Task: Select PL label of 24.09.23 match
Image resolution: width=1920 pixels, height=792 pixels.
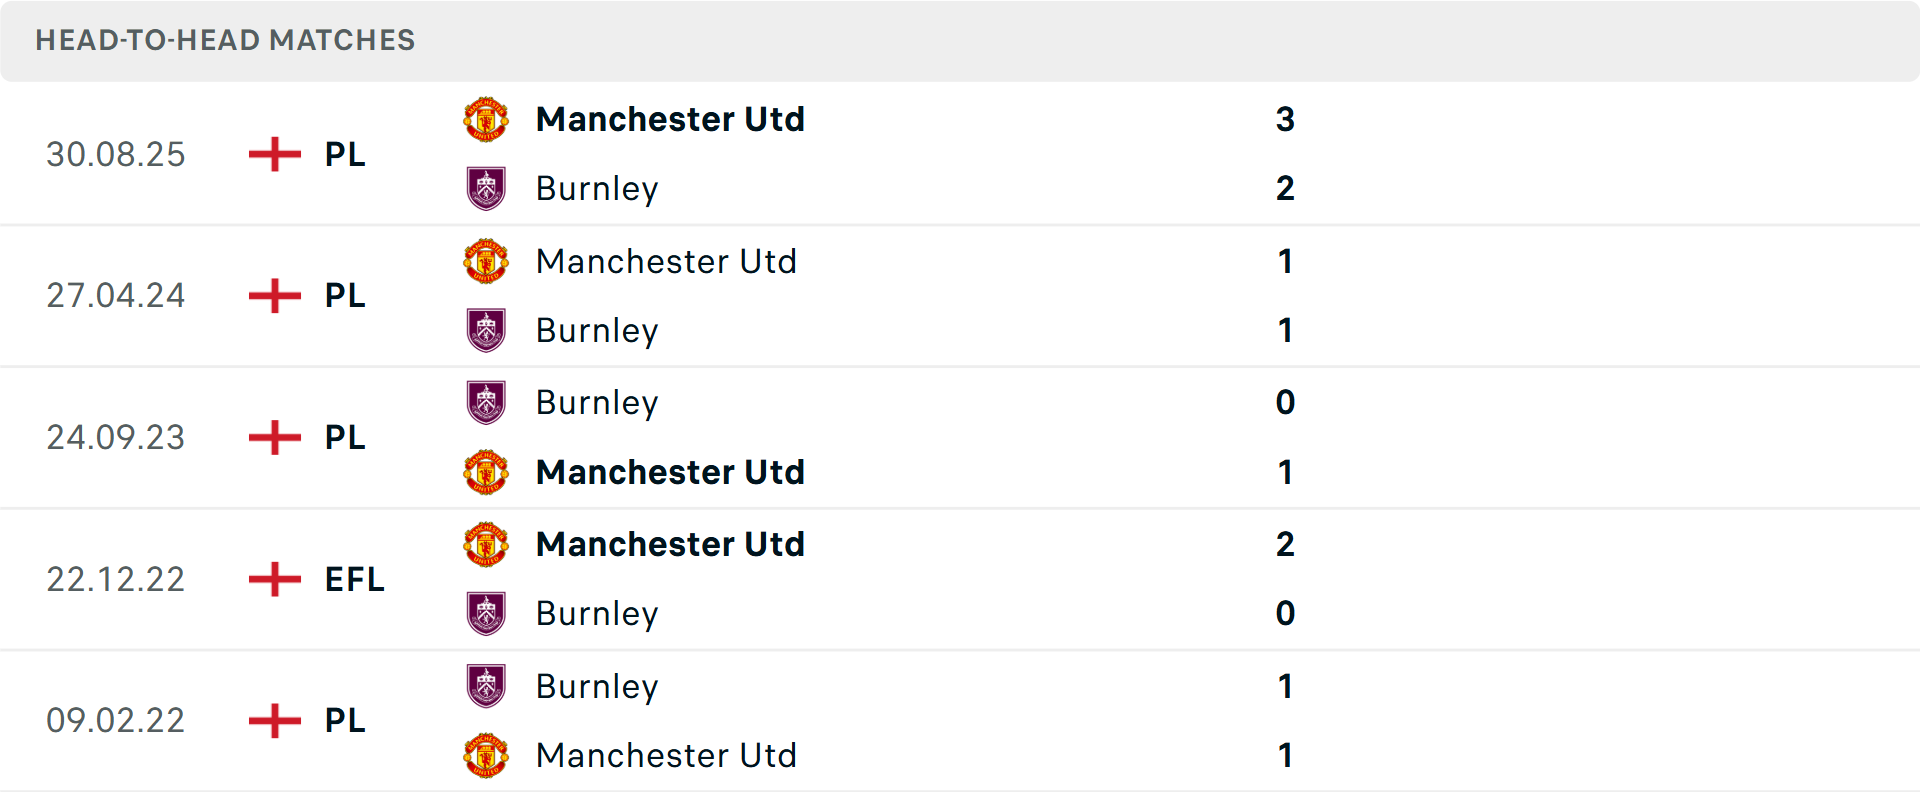Action: (x=345, y=437)
